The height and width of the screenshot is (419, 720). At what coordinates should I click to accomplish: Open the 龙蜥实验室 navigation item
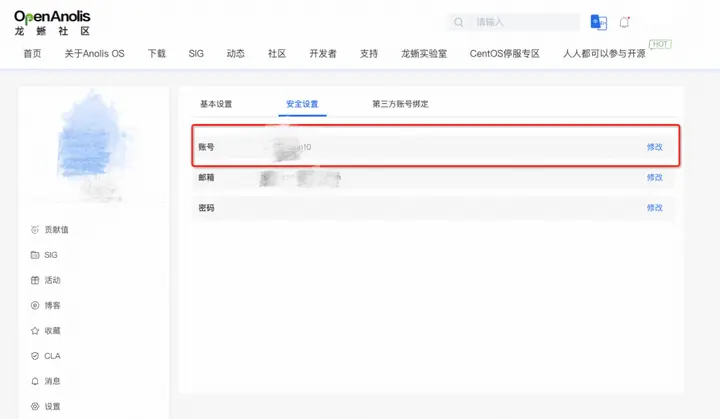tap(424, 54)
